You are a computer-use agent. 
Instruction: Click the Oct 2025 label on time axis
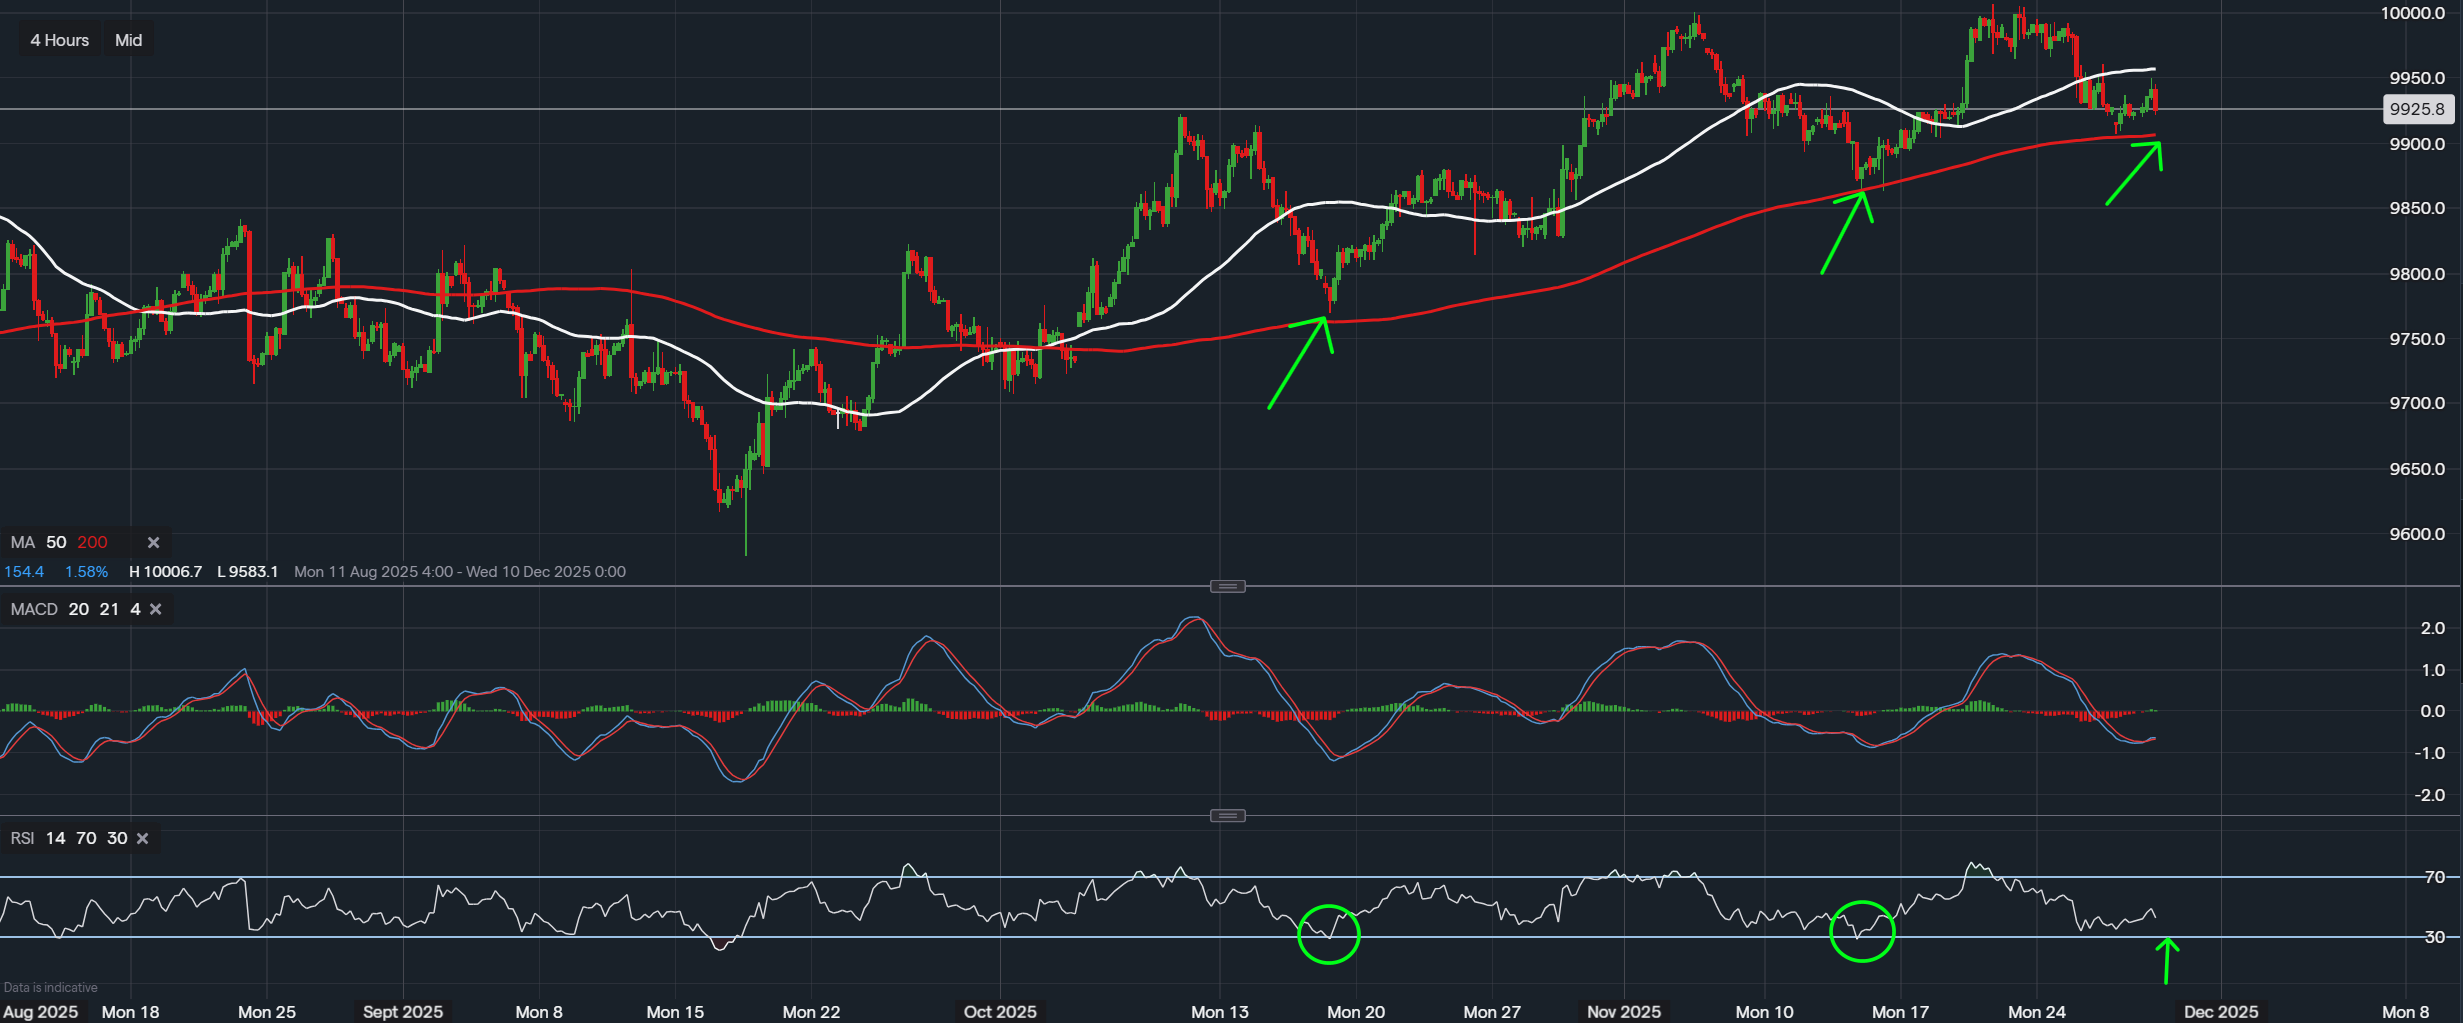click(1000, 1011)
